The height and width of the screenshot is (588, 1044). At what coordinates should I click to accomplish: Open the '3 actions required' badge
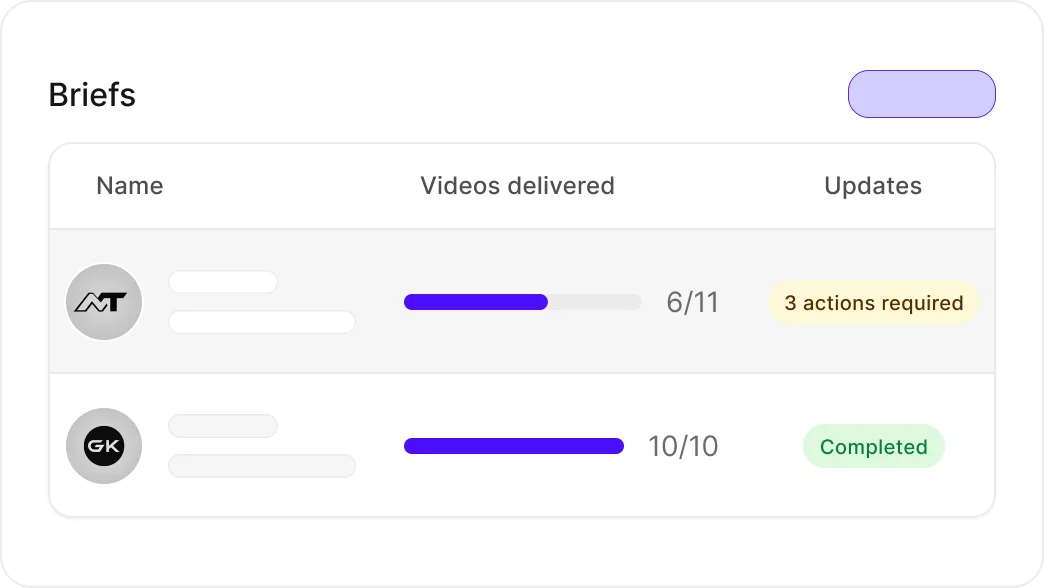874,303
